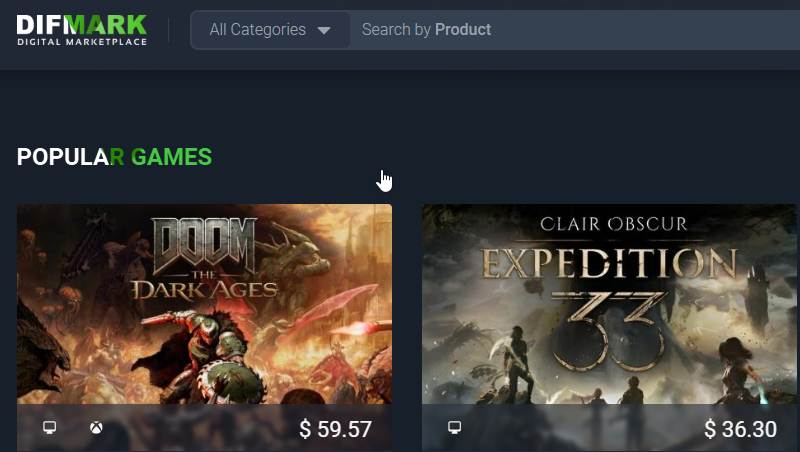Viewport: 800px width, 452px height.
Task: Open the All Categories dropdown
Action: pyautogui.click(x=270, y=30)
